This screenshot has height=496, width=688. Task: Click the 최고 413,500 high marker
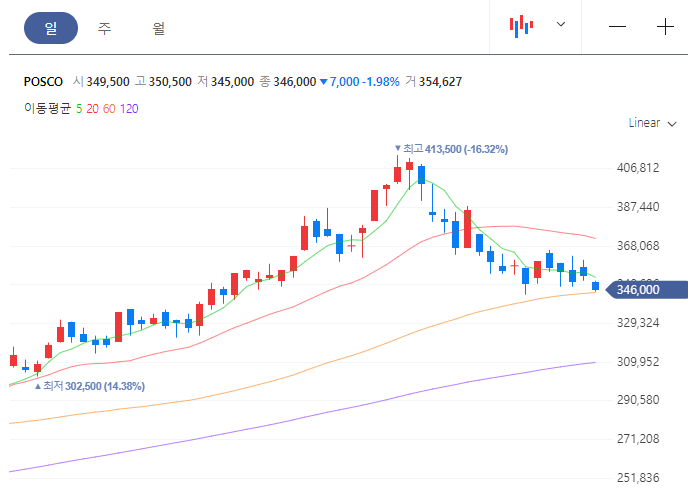pyautogui.click(x=451, y=149)
